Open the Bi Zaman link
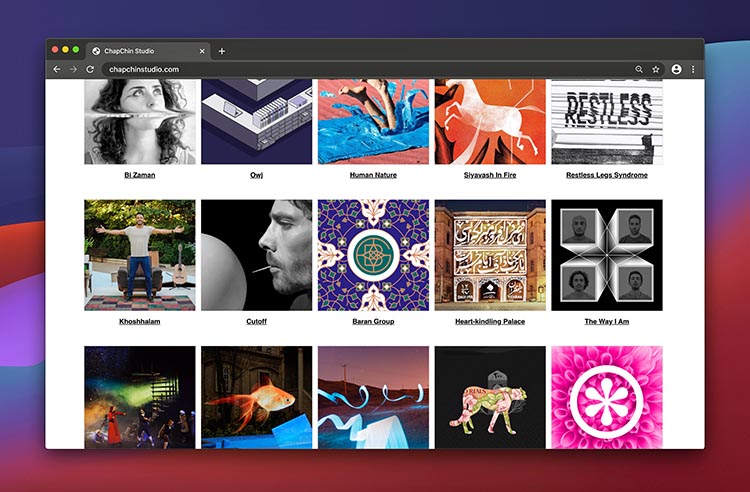750x492 pixels. pos(140,175)
